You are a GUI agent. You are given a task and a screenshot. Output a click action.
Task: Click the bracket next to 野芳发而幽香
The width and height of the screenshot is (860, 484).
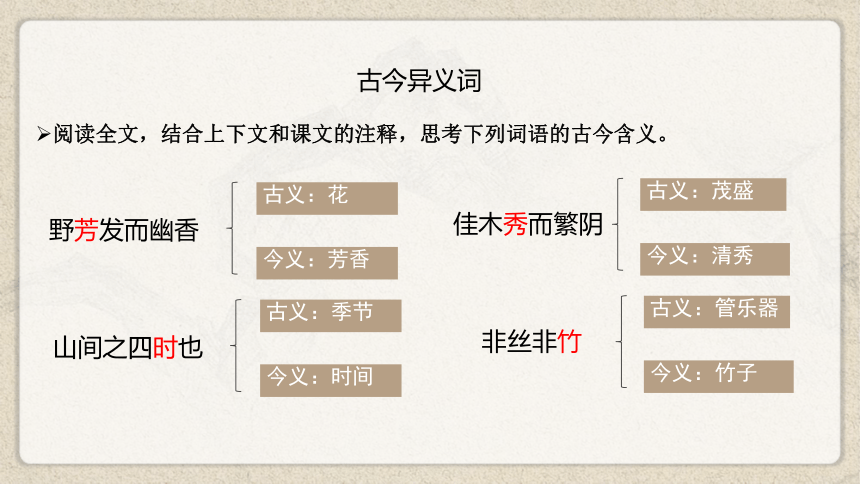(x=233, y=228)
